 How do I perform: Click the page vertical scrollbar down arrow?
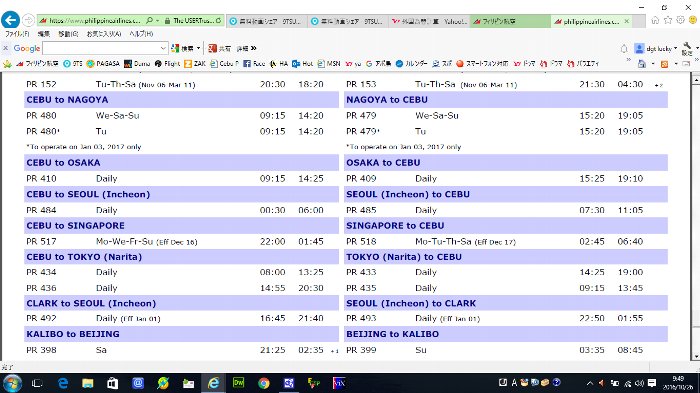[x=696, y=356]
